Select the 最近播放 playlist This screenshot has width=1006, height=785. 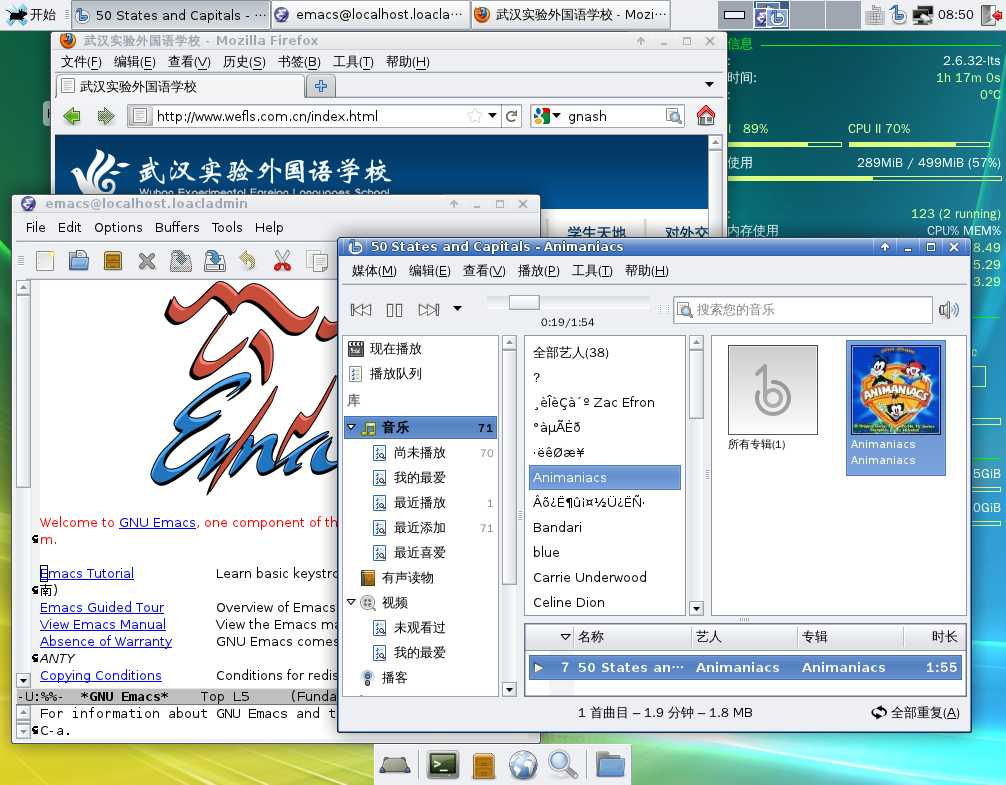click(420, 503)
